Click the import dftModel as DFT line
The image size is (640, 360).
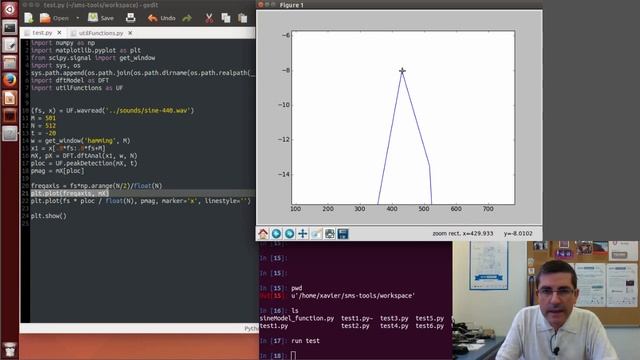[70, 80]
